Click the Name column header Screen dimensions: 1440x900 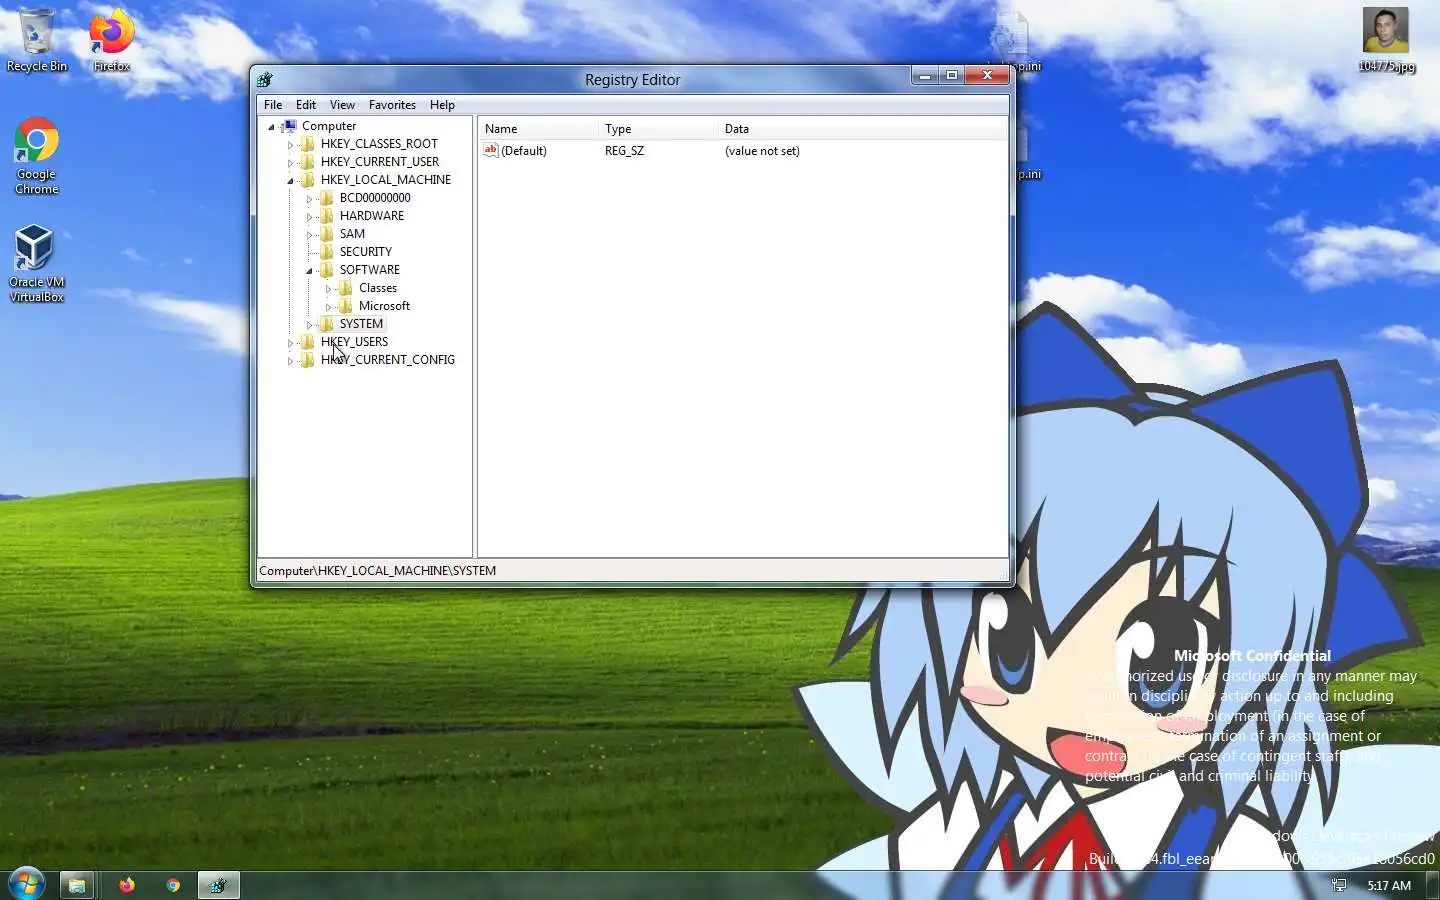point(538,128)
